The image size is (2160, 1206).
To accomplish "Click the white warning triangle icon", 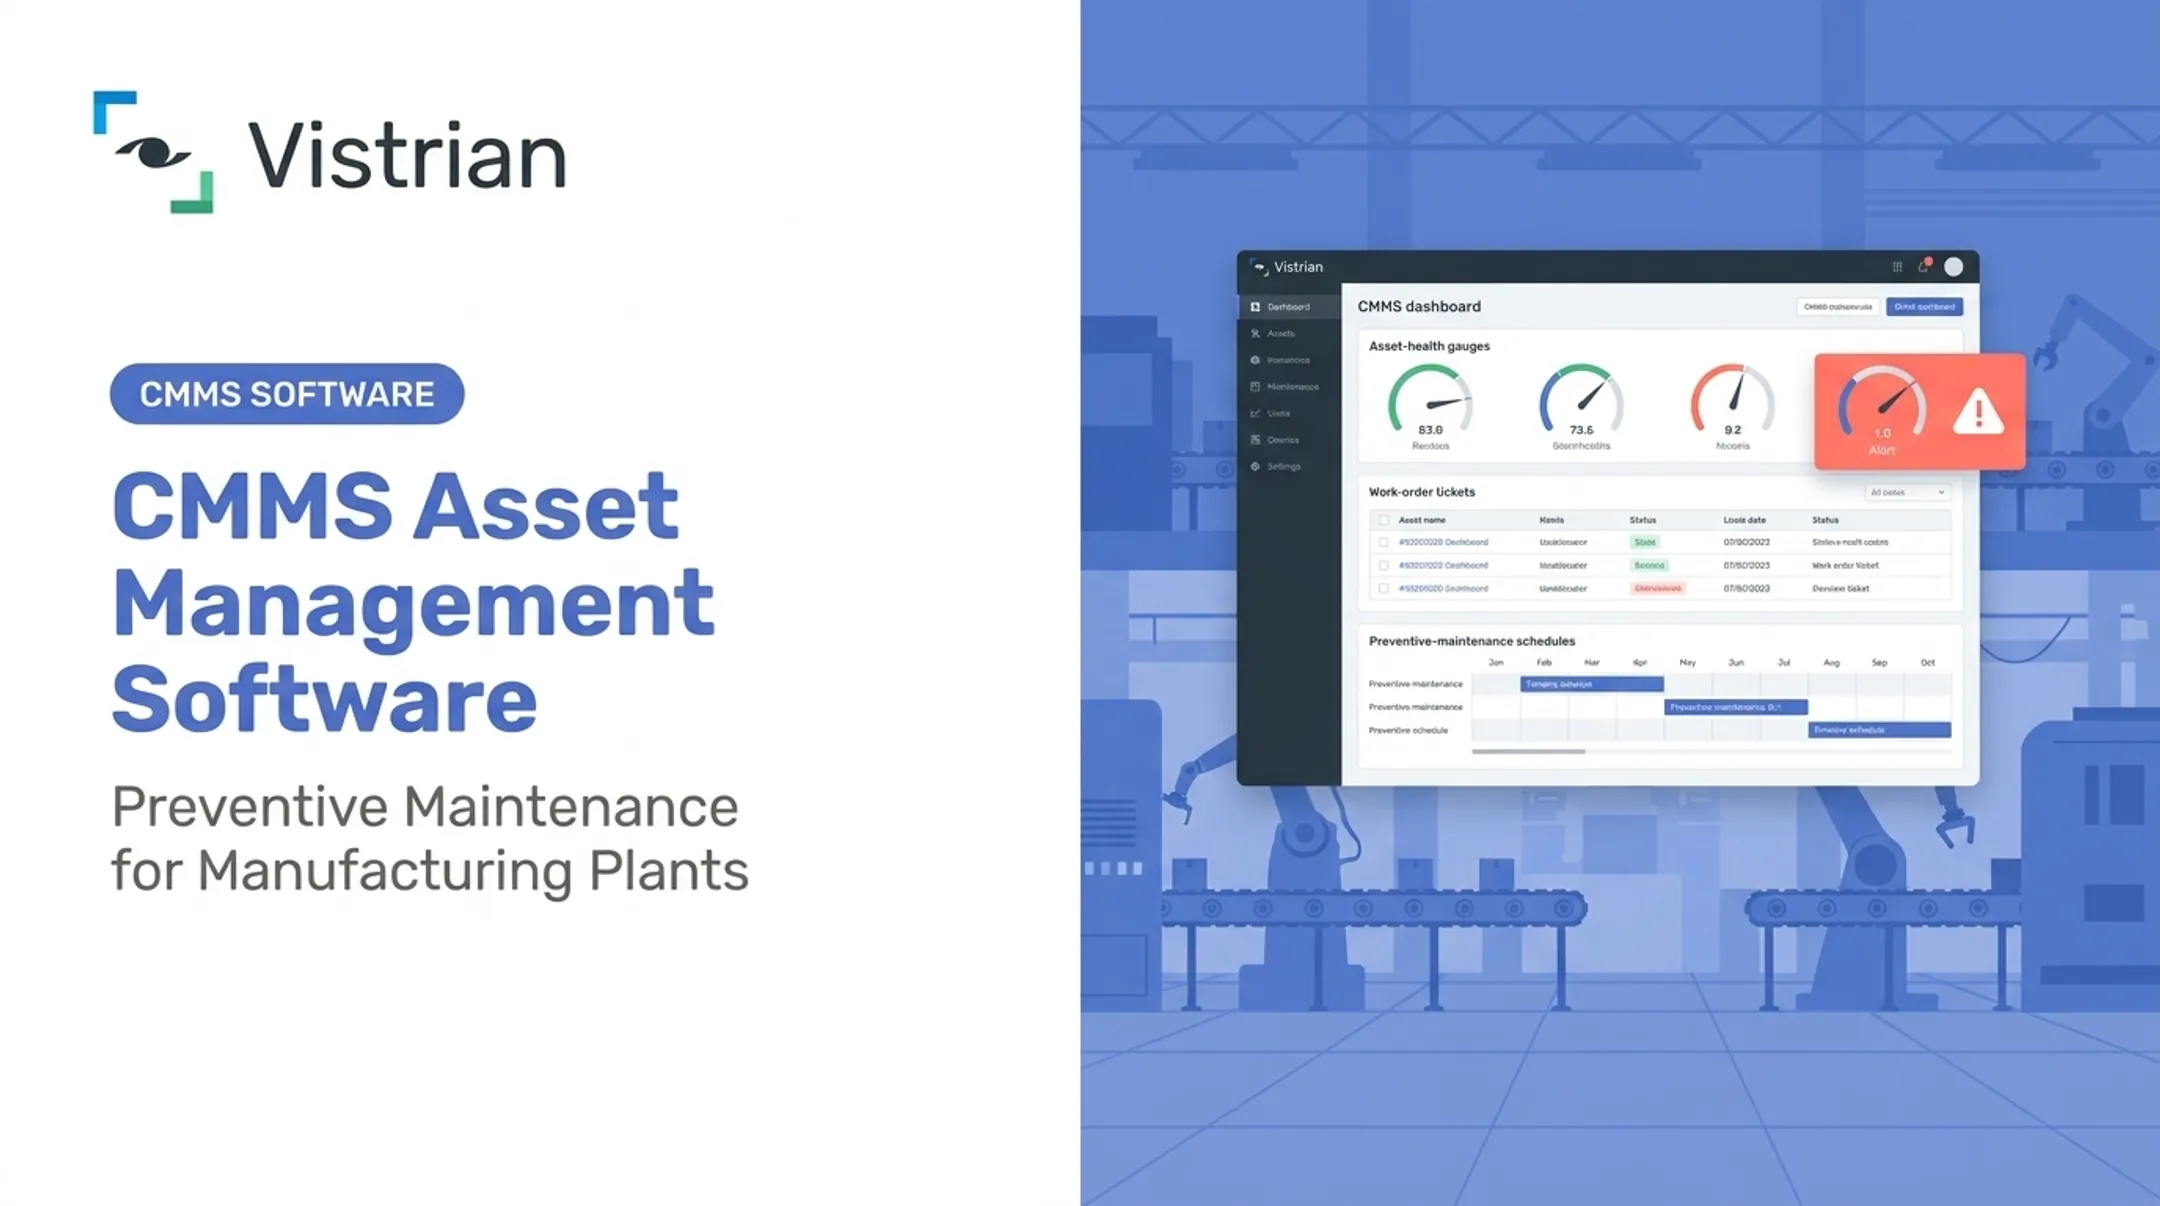I will (1978, 412).
